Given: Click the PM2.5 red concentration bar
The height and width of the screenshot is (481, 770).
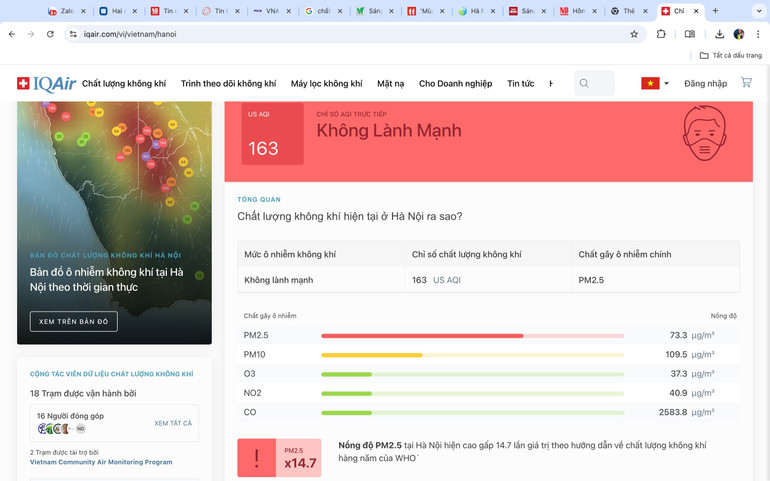Looking at the screenshot, I should [x=421, y=336].
